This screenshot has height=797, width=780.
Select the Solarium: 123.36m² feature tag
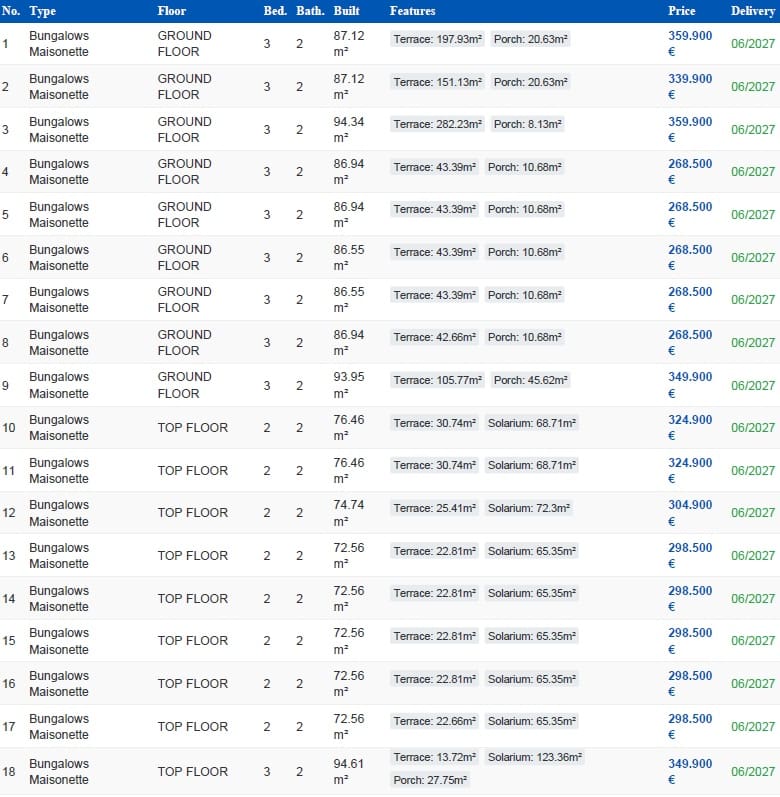[535, 757]
